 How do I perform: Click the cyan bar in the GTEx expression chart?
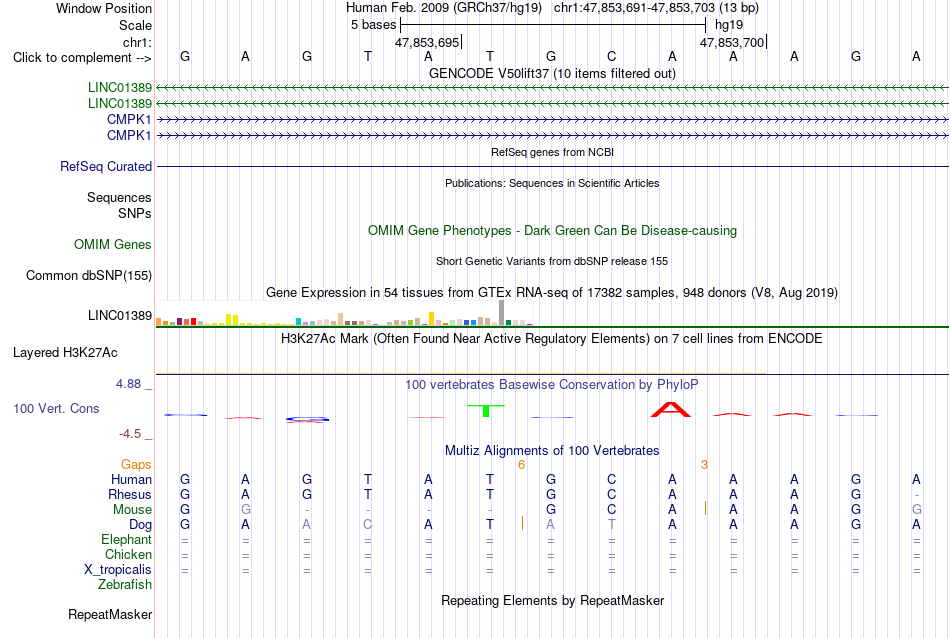[x=298, y=322]
